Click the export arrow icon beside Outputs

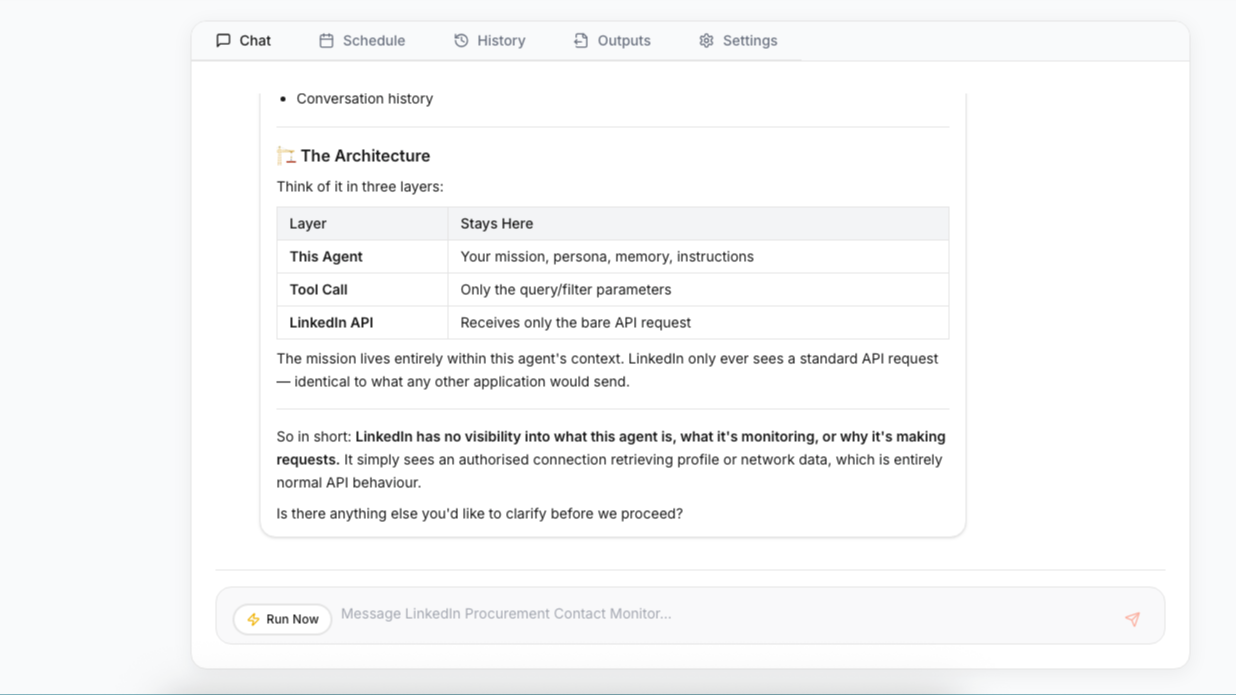(x=581, y=40)
